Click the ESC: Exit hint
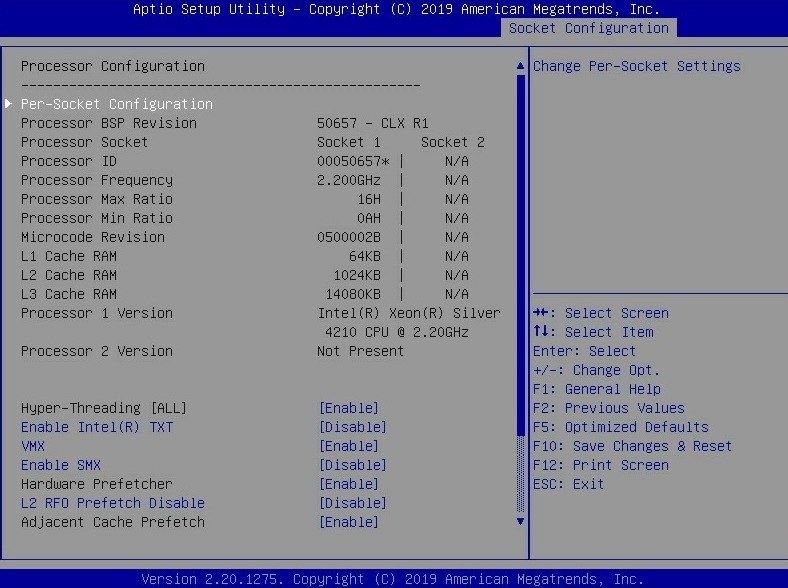Screen dimensions: 788x588 (x=568, y=484)
